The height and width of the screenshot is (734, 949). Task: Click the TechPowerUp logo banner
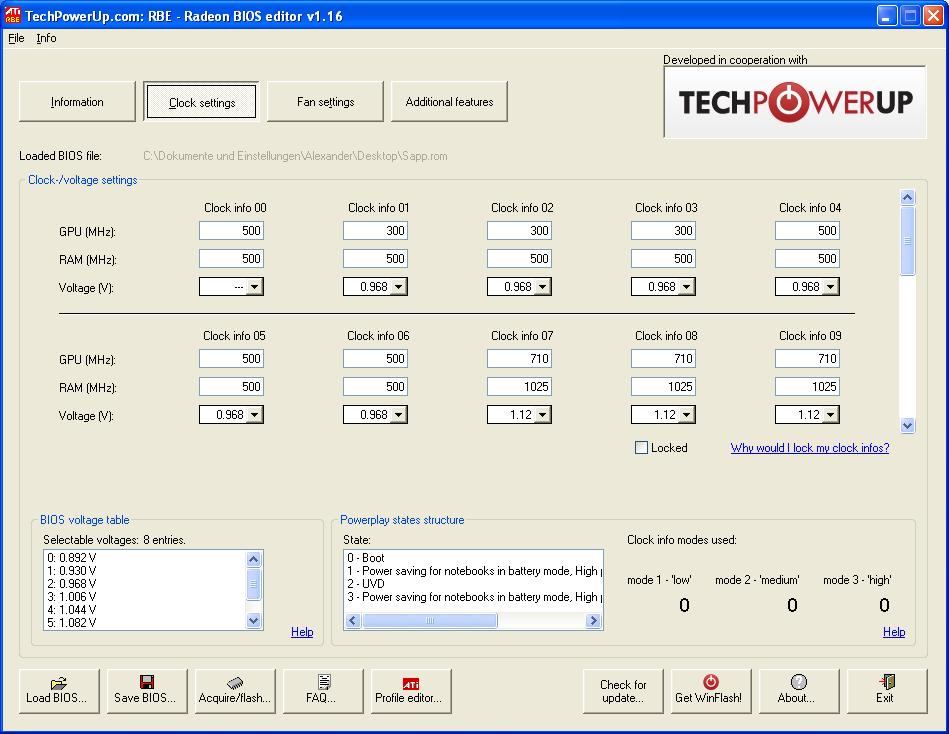pyautogui.click(x=795, y=102)
